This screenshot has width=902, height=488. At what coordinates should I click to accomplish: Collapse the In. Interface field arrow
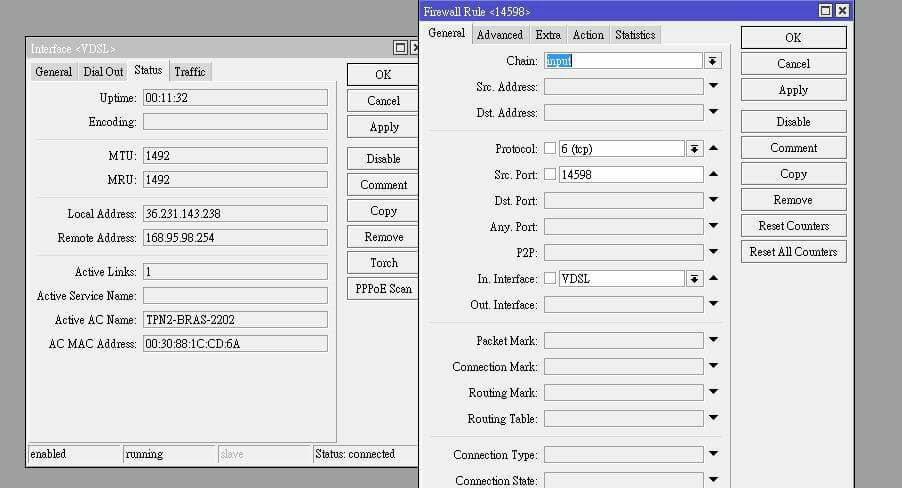point(714,278)
